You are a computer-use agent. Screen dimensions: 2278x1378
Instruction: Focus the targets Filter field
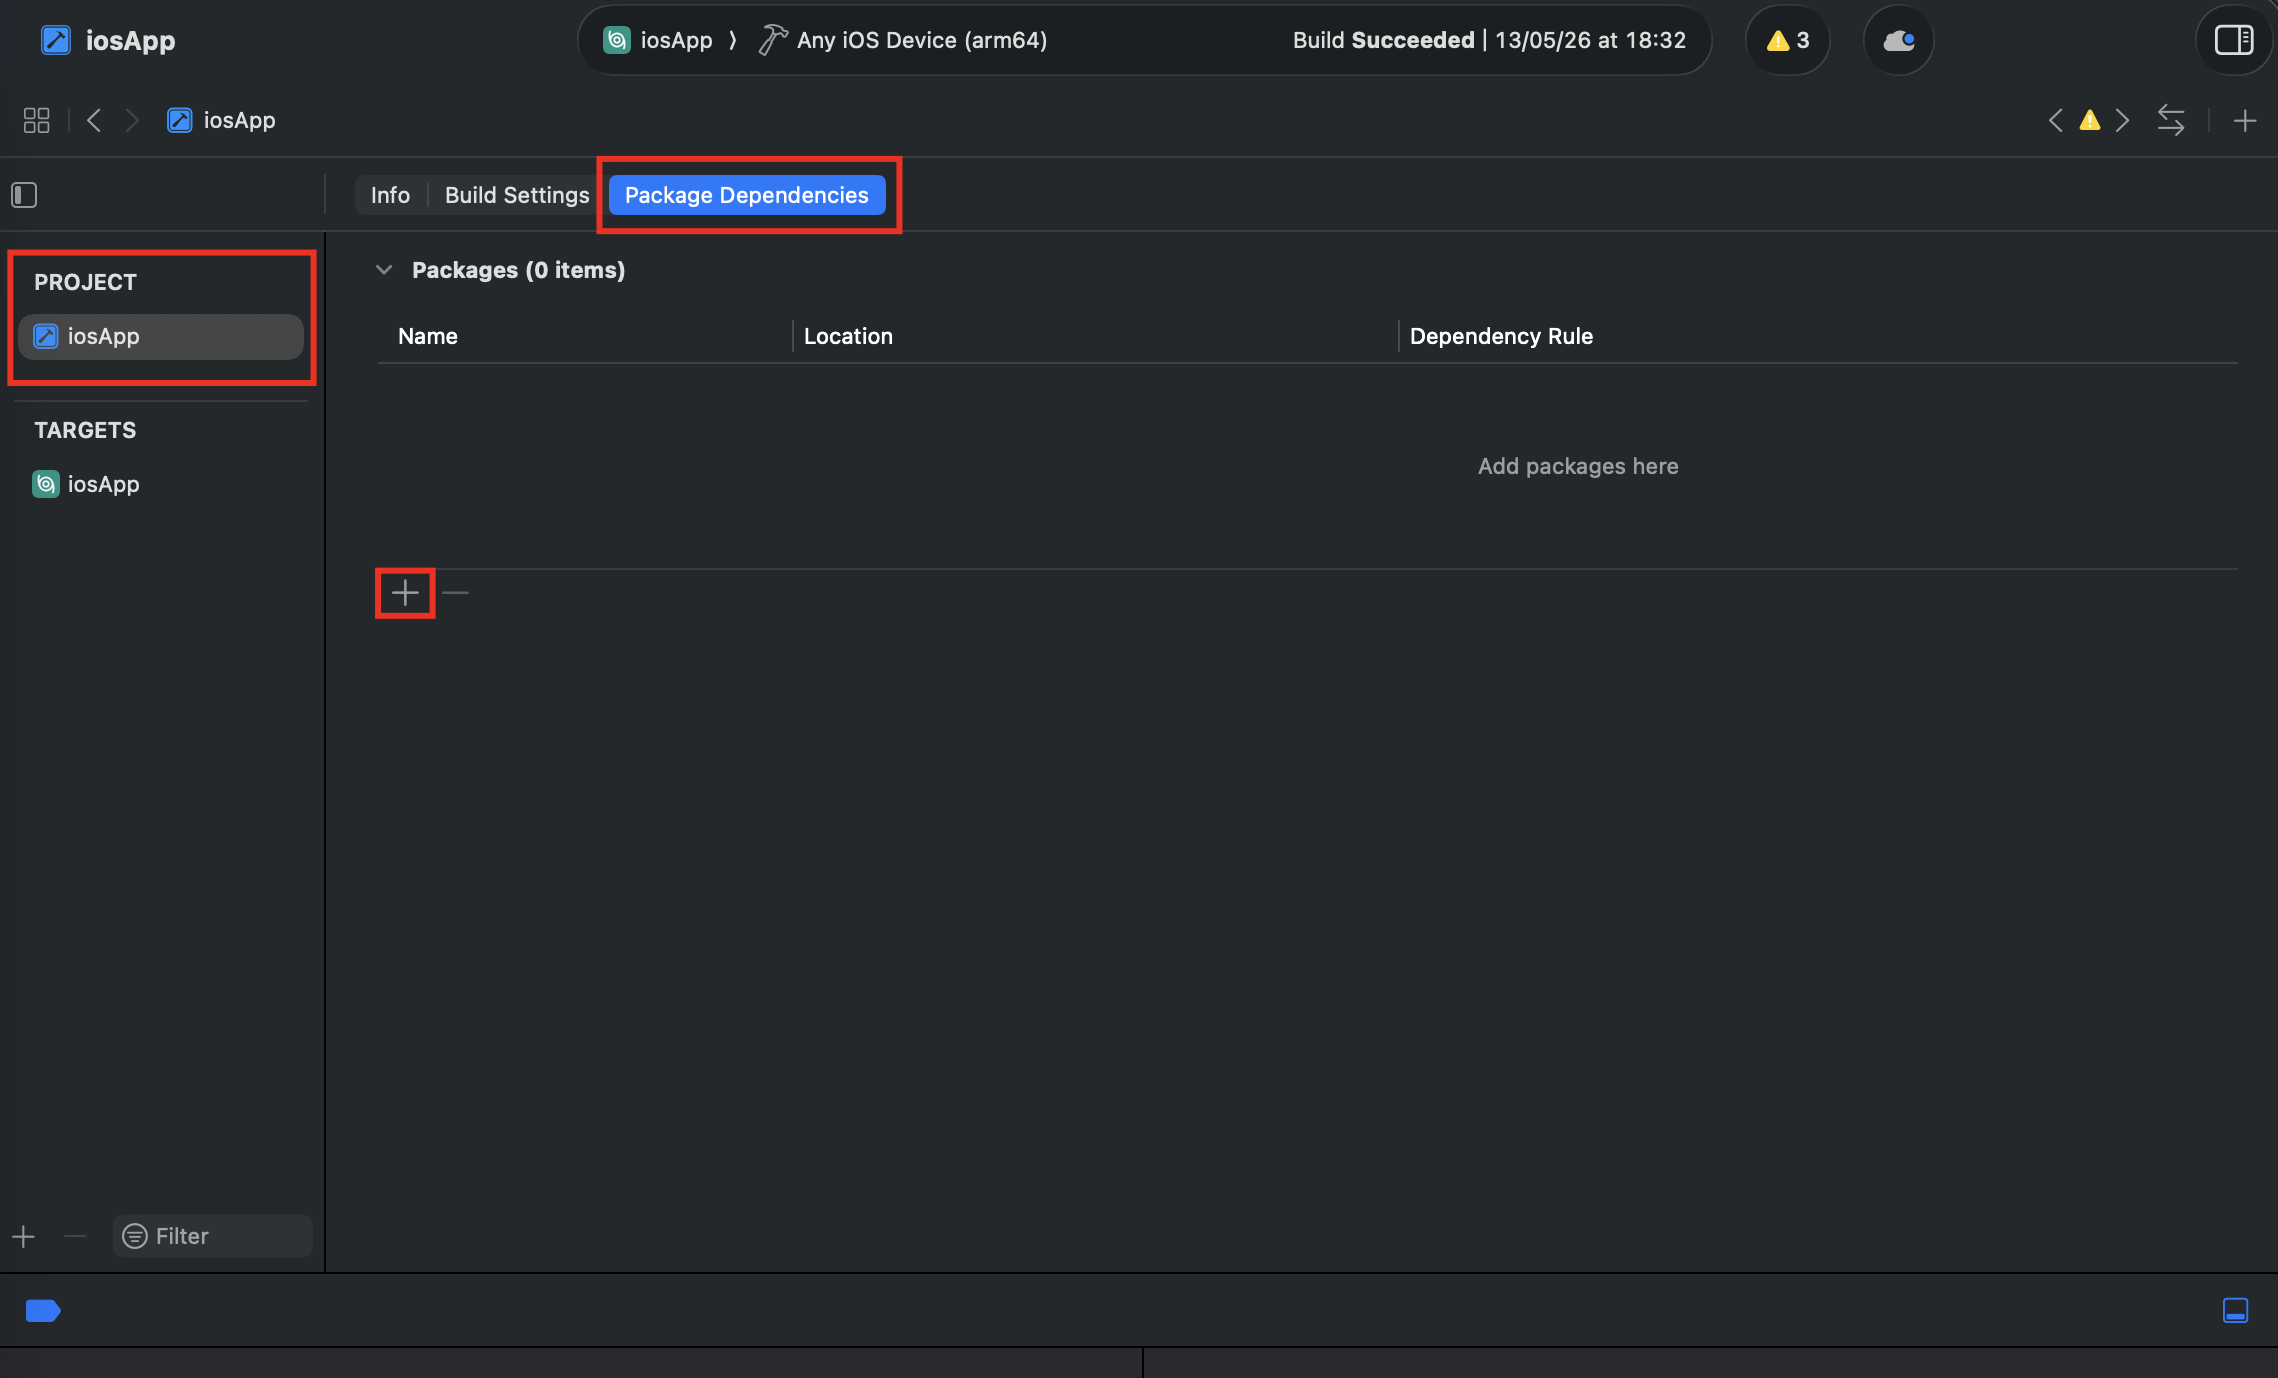click(x=213, y=1236)
